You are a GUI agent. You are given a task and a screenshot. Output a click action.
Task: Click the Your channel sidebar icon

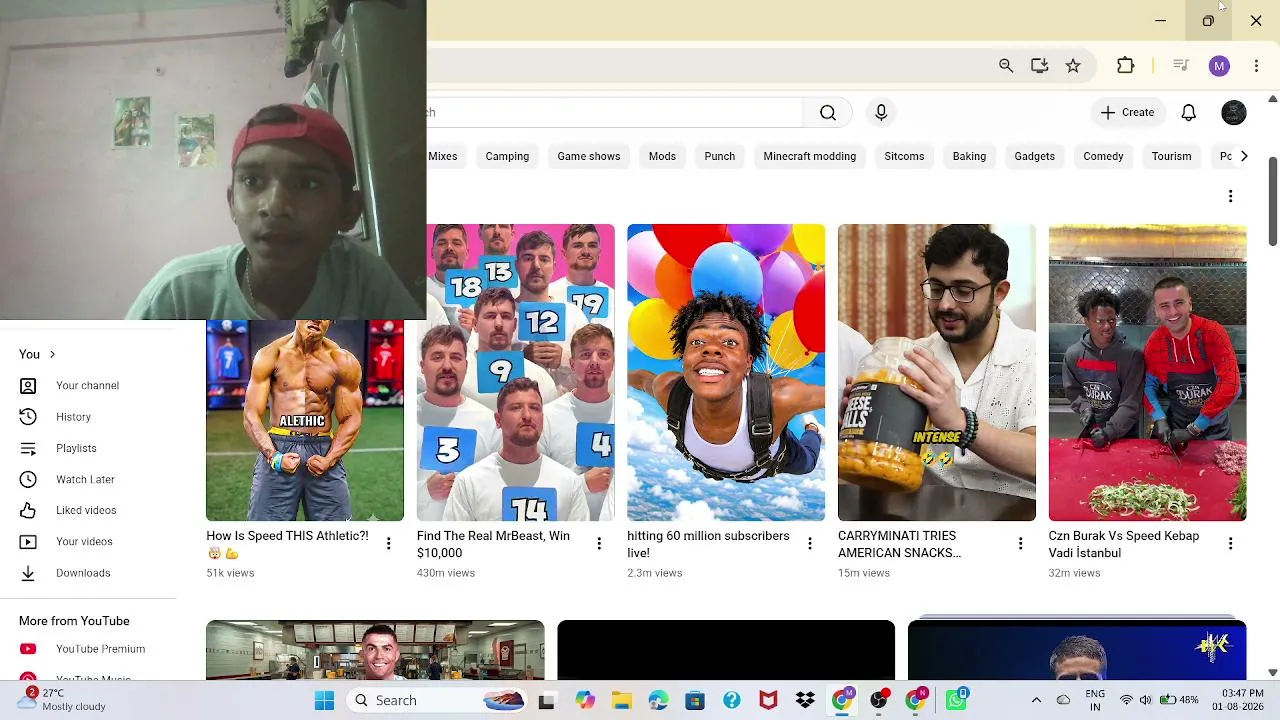28,386
